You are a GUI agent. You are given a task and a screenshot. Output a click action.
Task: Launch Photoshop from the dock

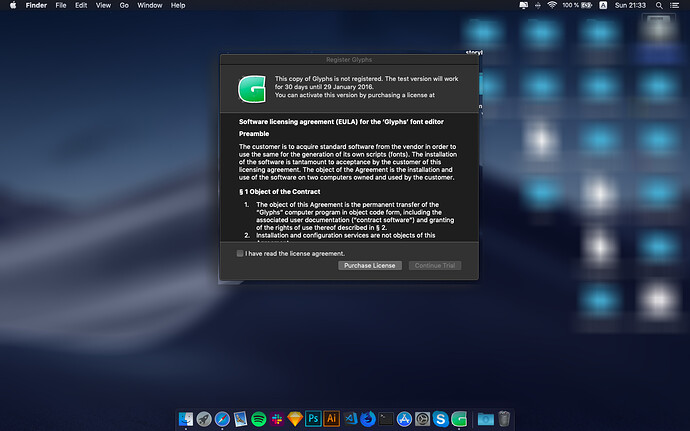point(313,419)
